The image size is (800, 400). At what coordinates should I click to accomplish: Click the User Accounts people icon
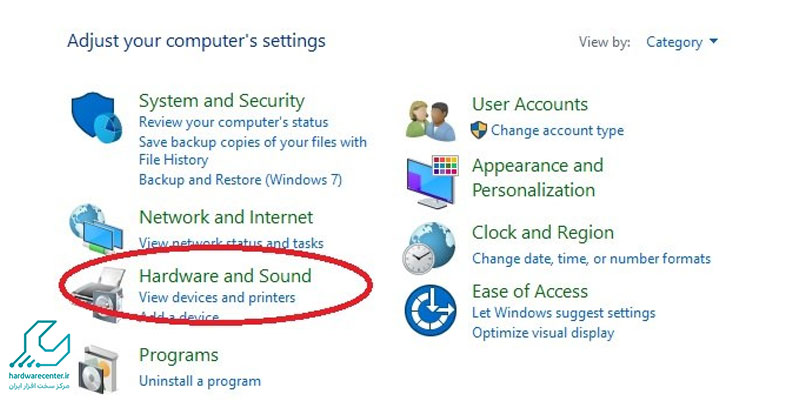click(x=431, y=120)
